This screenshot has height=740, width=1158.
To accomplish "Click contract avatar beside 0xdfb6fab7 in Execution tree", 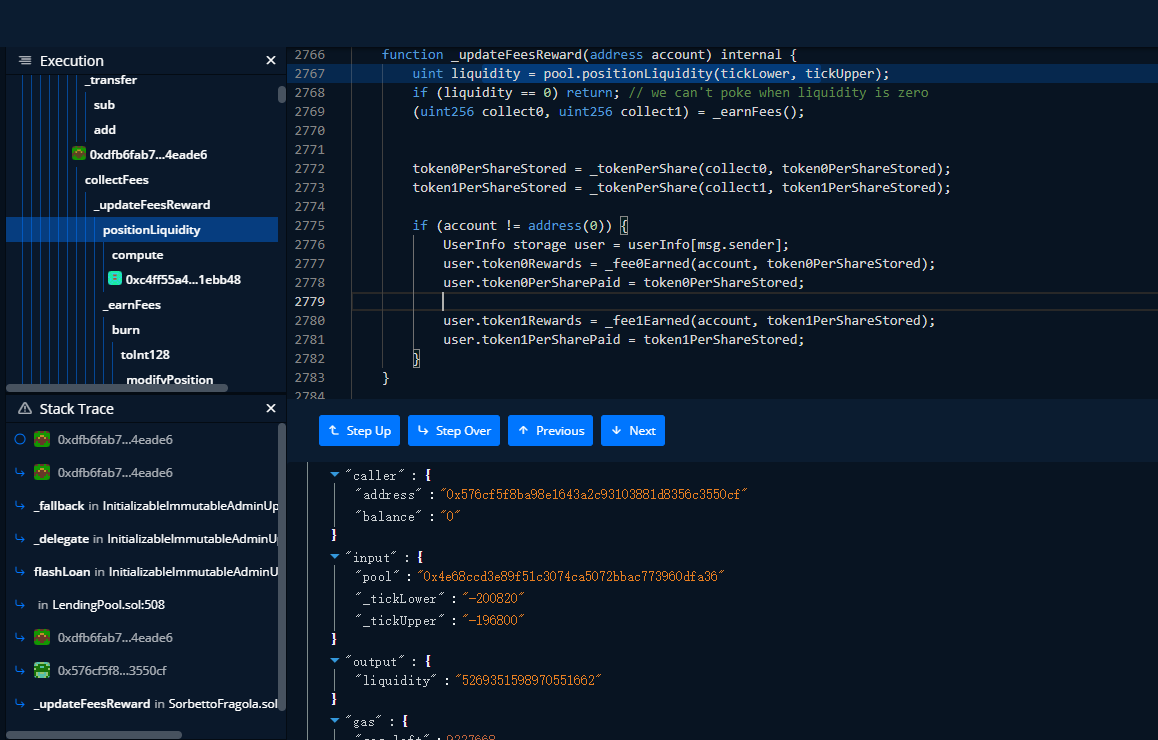I will tap(79, 154).
